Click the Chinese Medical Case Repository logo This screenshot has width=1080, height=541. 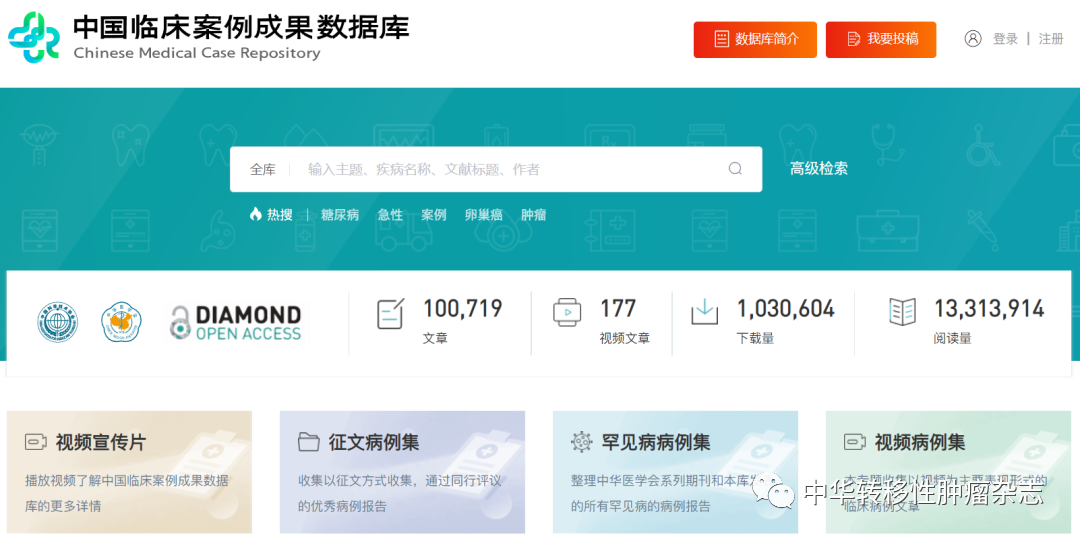coord(34,37)
